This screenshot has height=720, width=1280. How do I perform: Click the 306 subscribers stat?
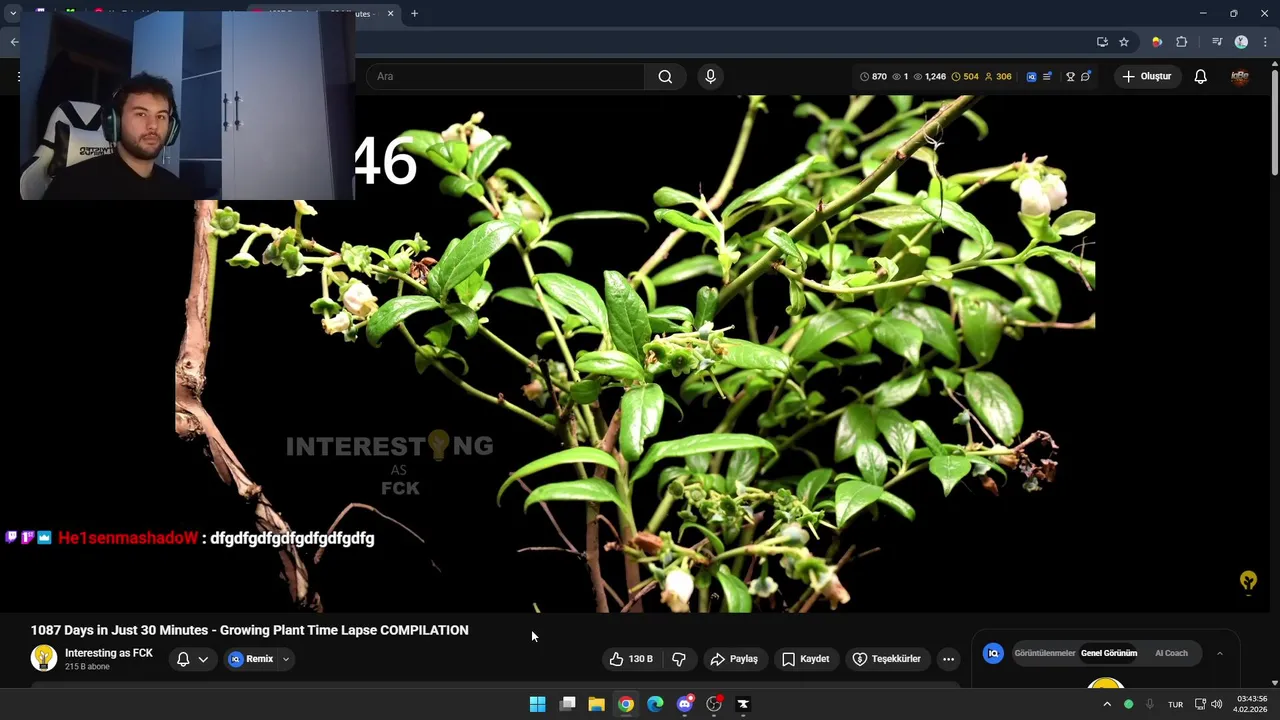(x=998, y=77)
